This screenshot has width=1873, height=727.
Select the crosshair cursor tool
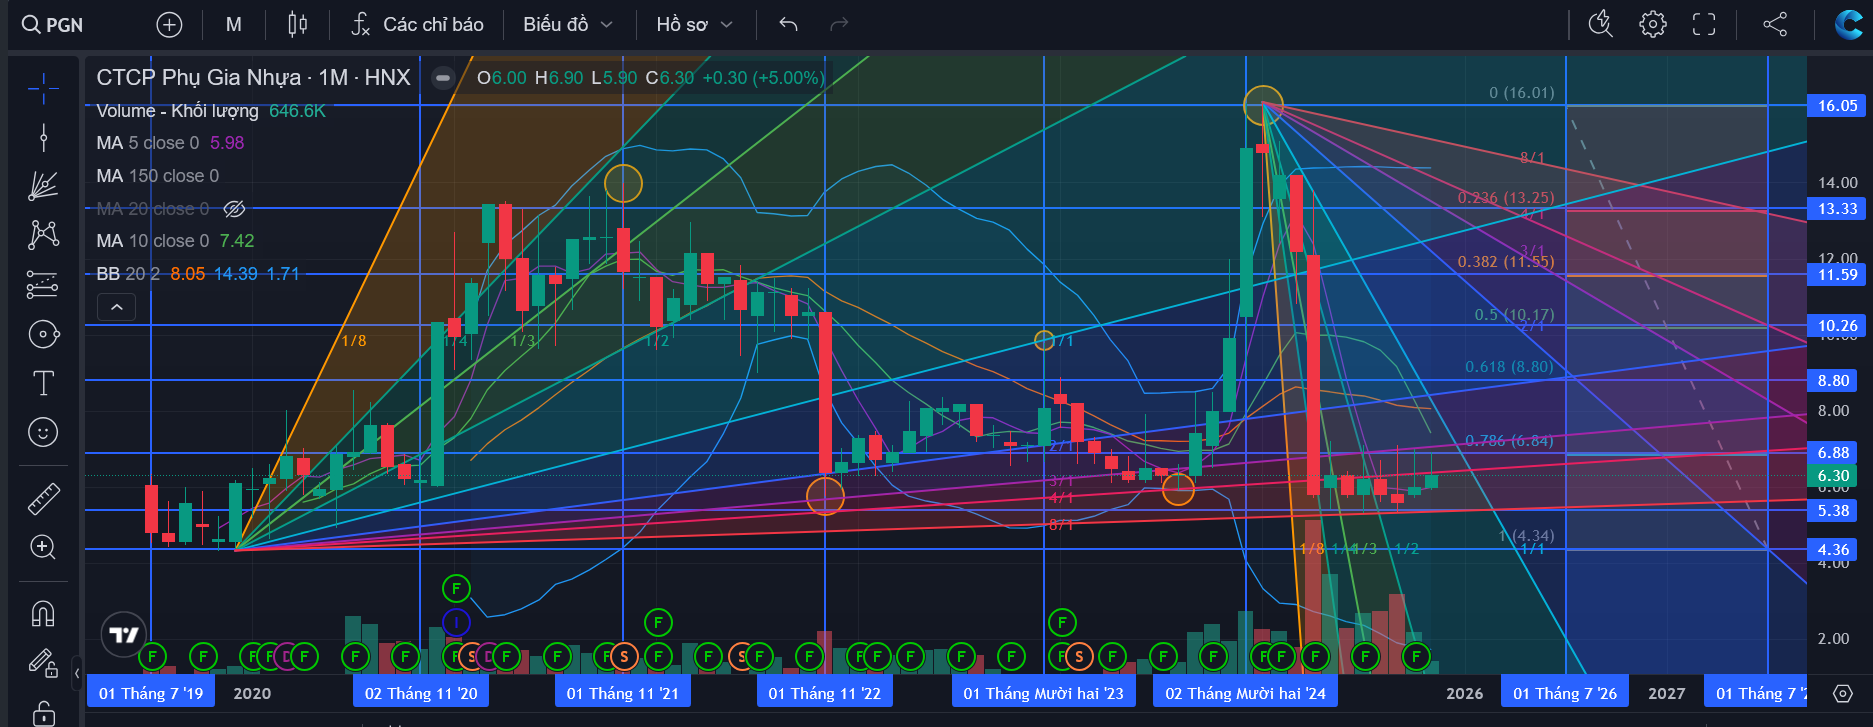(43, 89)
